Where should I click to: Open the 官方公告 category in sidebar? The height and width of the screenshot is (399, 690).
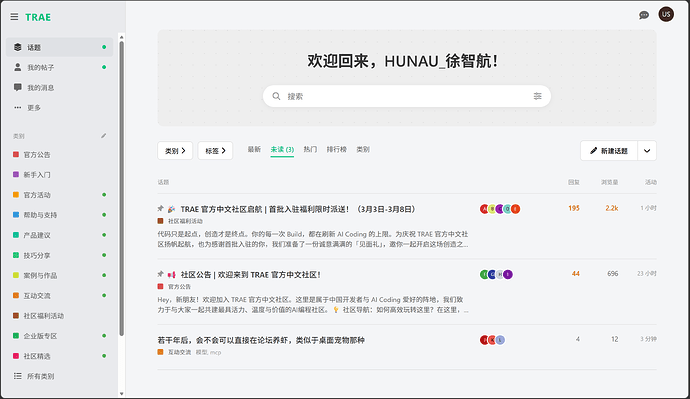[x=59, y=154]
